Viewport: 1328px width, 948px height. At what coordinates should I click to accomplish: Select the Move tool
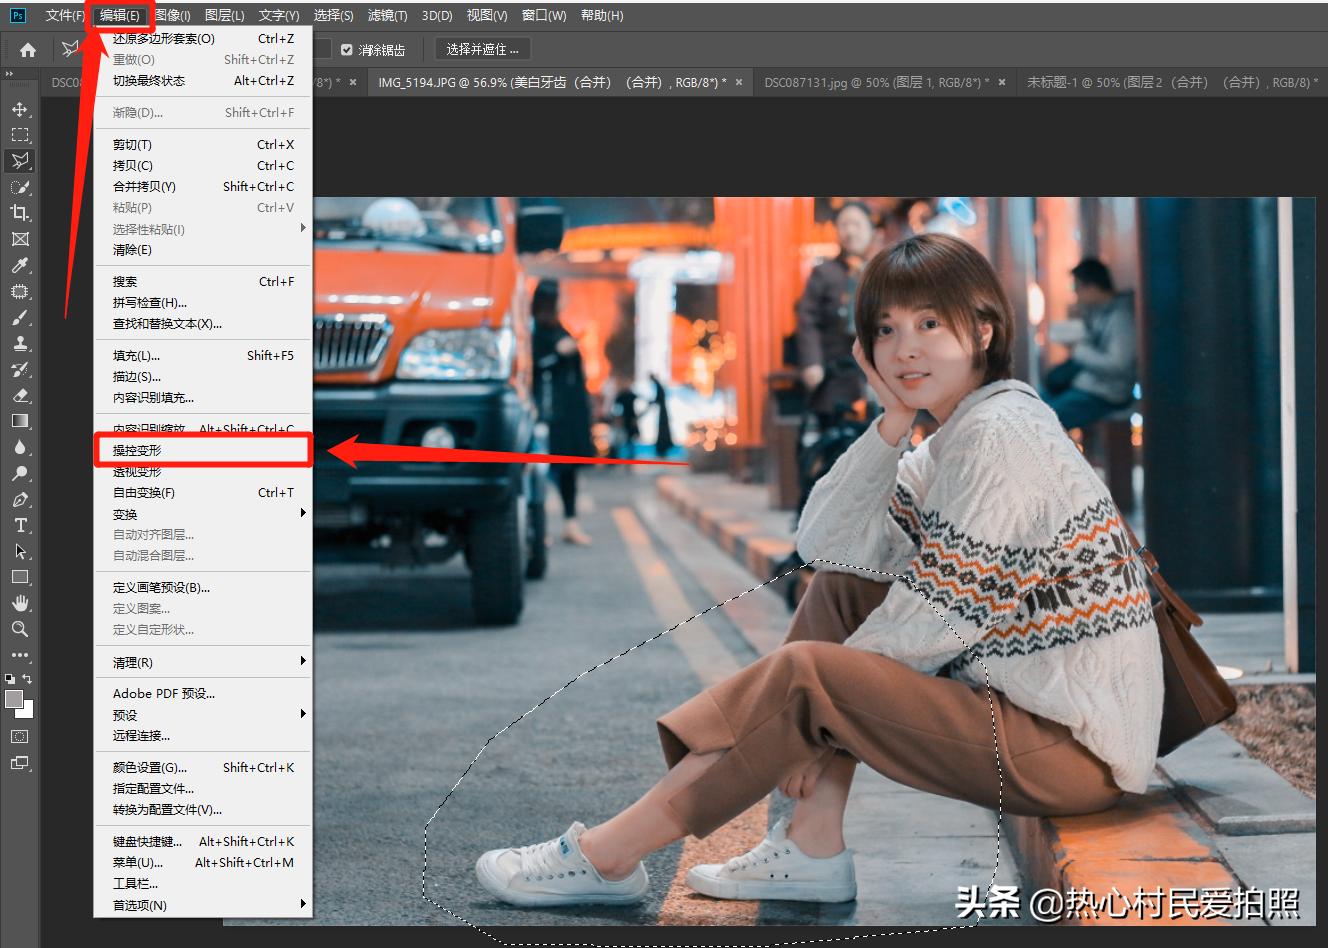tap(20, 110)
